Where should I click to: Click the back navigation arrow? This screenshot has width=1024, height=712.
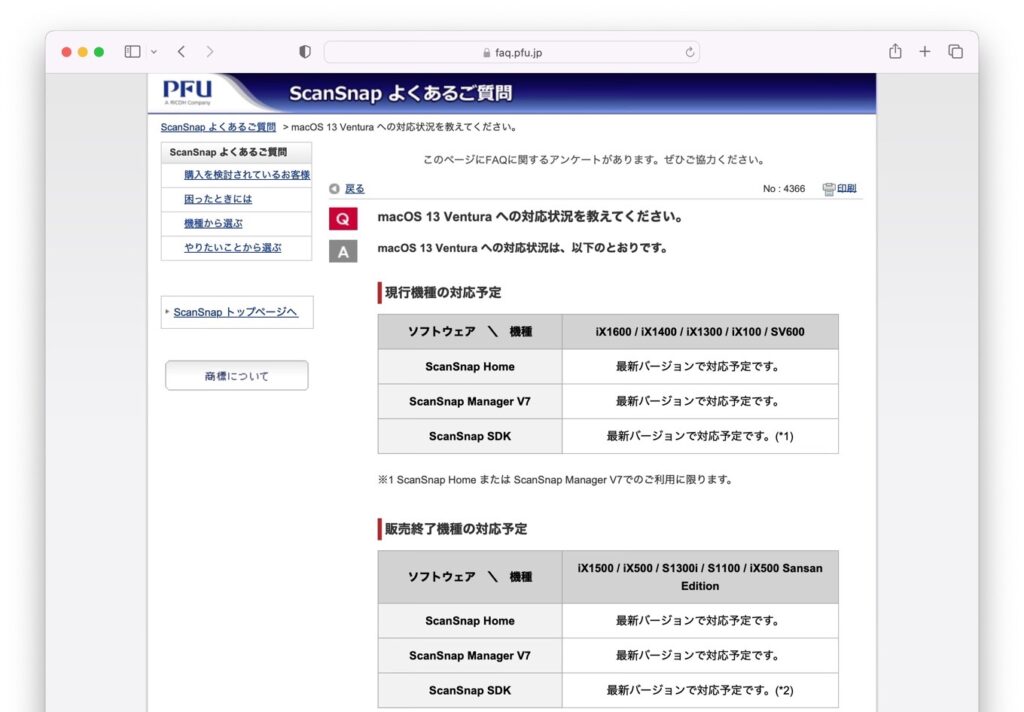coord(181,51)
